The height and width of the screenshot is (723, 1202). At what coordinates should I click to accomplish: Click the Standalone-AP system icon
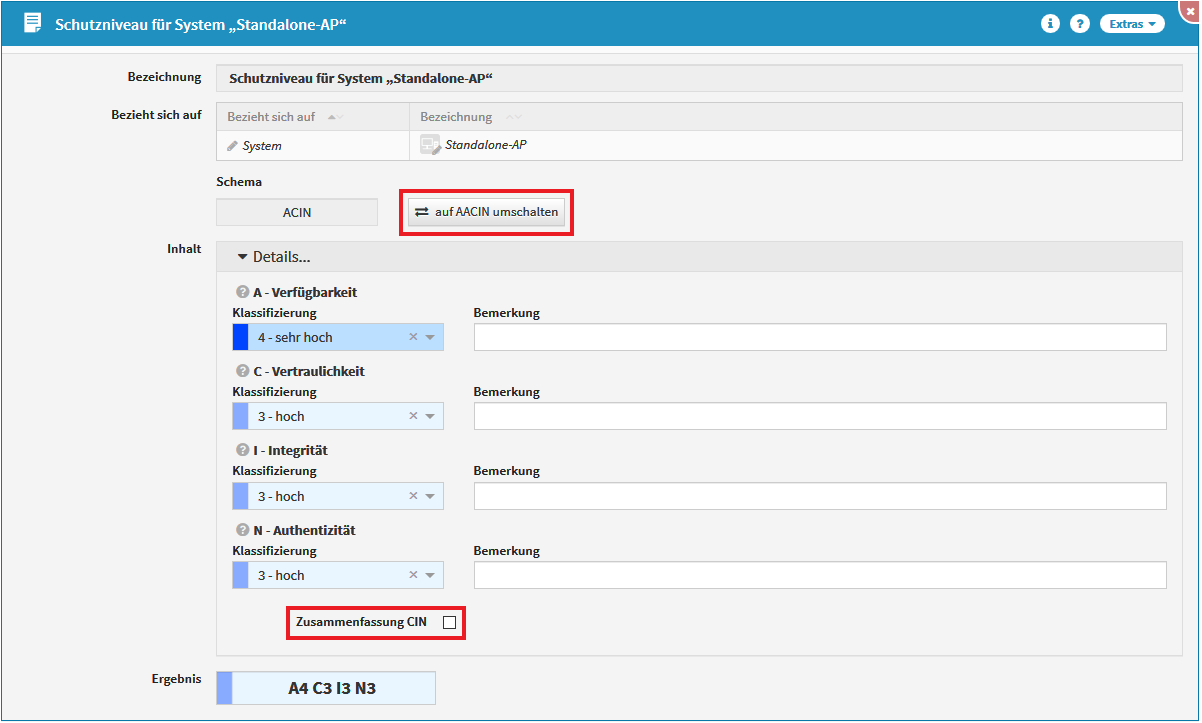pyautogui.click(x=430, y=145)
